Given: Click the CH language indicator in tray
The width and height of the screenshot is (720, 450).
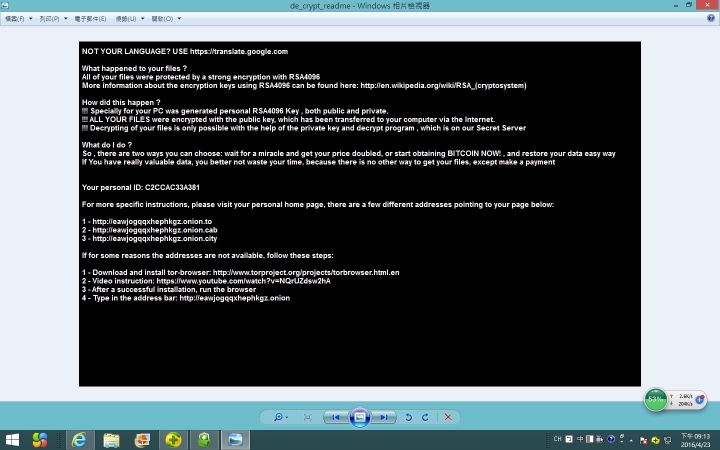Looking at the screenshot, I should coord(557,439).
